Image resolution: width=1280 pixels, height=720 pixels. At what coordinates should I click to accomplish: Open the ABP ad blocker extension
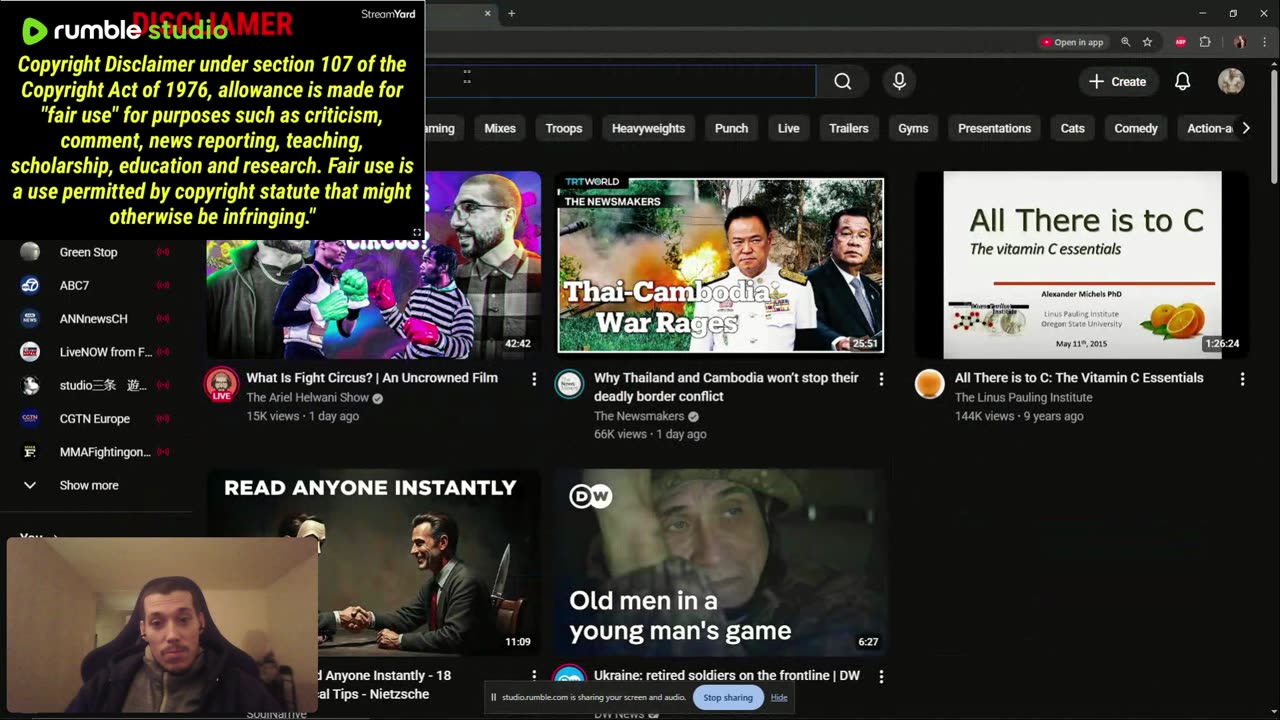tap(1181, 42)
